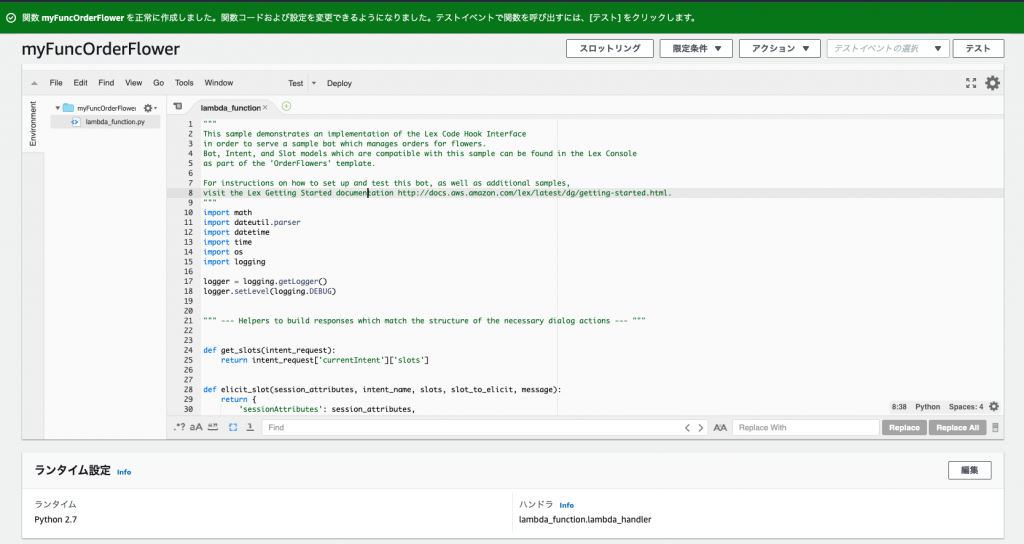The width and height of the screenshot is (1024, 544).
Task: Open the Test dropdown arrow in editor
Action: (313, 83)
